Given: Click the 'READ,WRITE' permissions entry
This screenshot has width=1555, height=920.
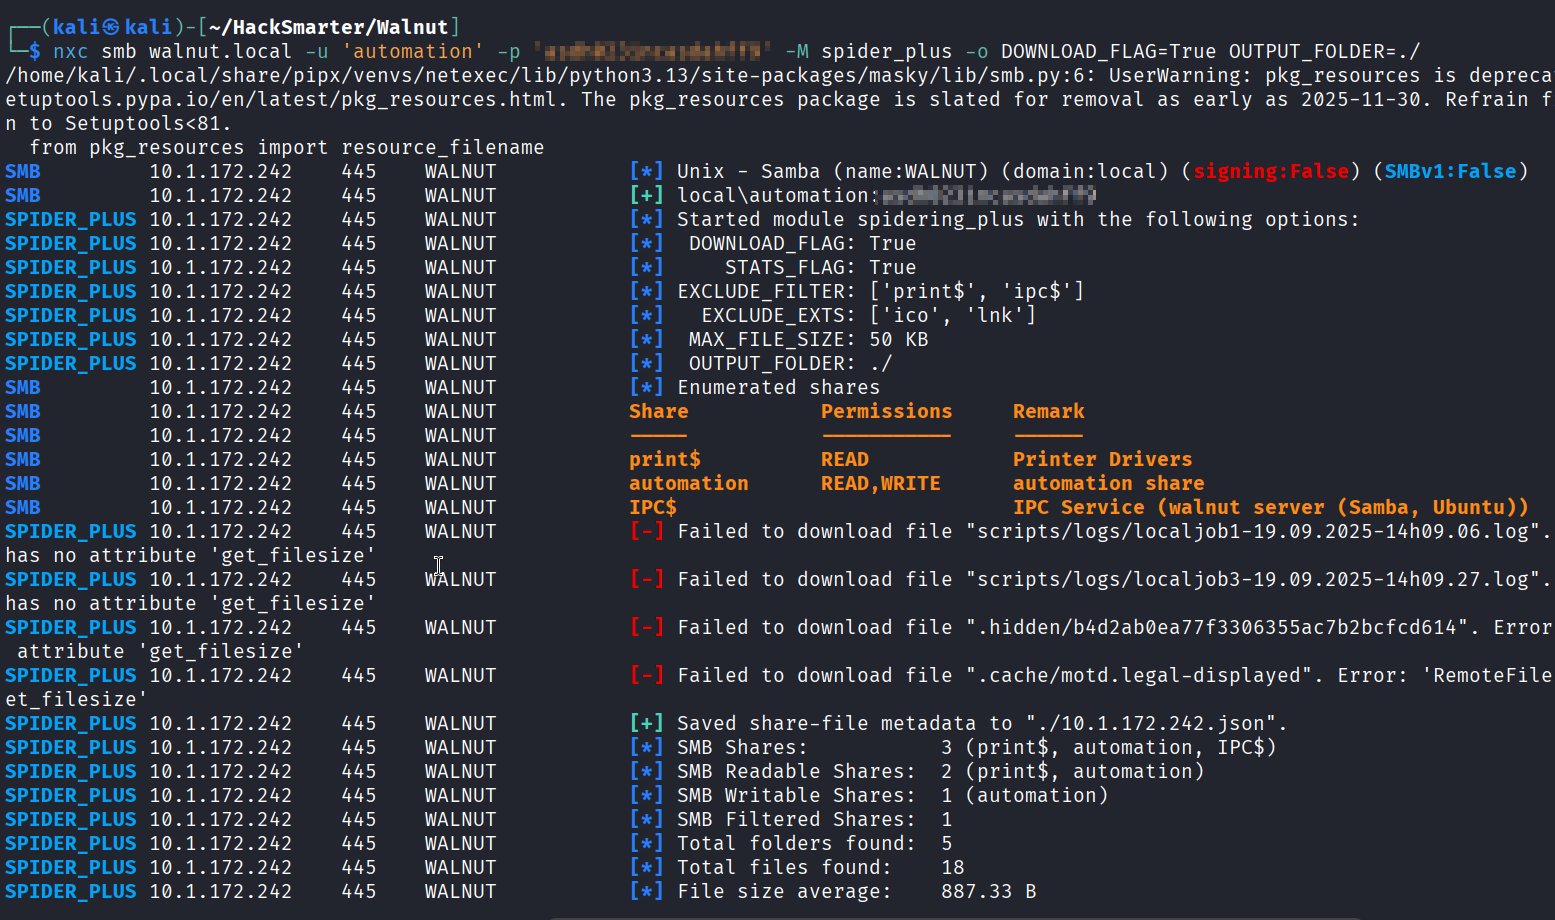Looking at the screenshot, I should [x=880, y=483].
